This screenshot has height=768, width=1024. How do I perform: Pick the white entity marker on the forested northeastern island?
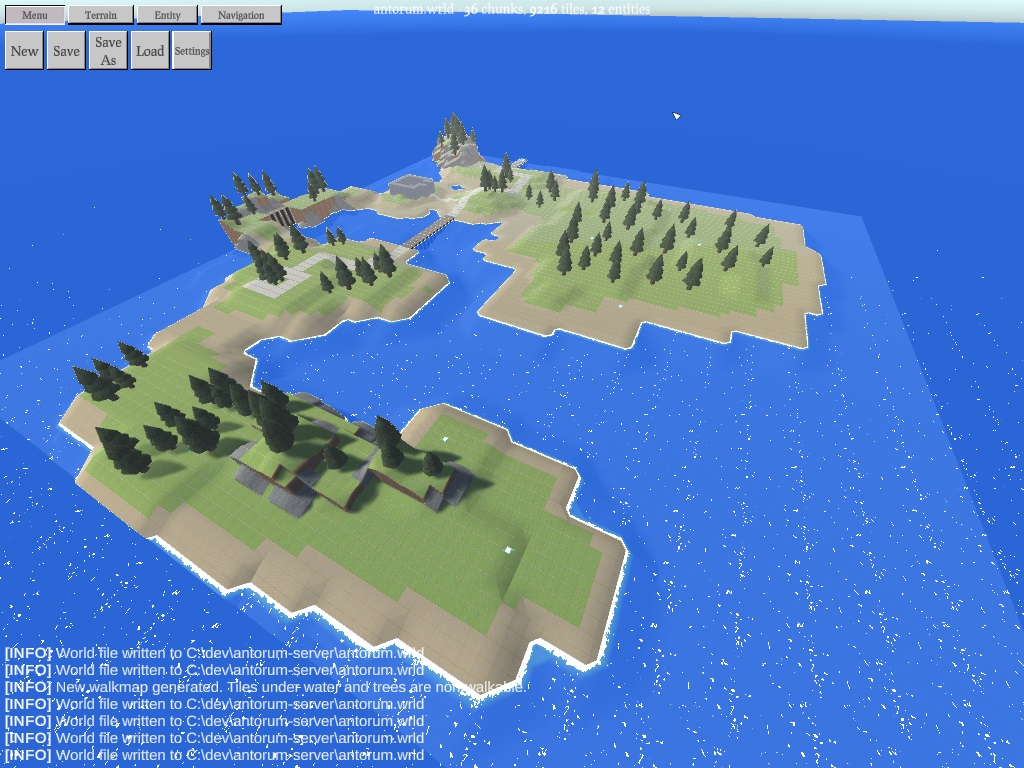pyautogui.click(x=620, y=304)
